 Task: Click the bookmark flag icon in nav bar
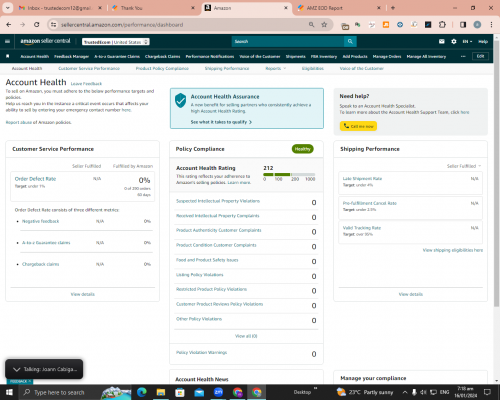point(8,56)
